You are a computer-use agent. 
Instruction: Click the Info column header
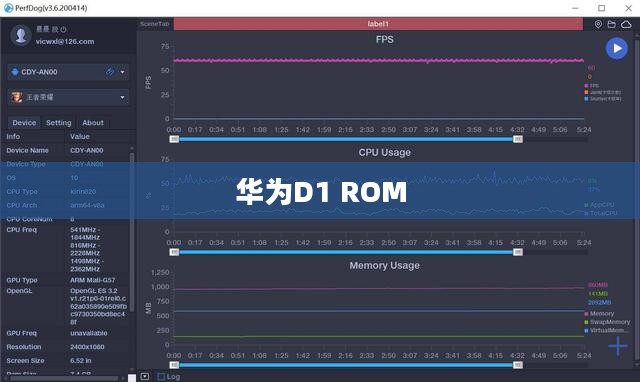tap(13, 136)
